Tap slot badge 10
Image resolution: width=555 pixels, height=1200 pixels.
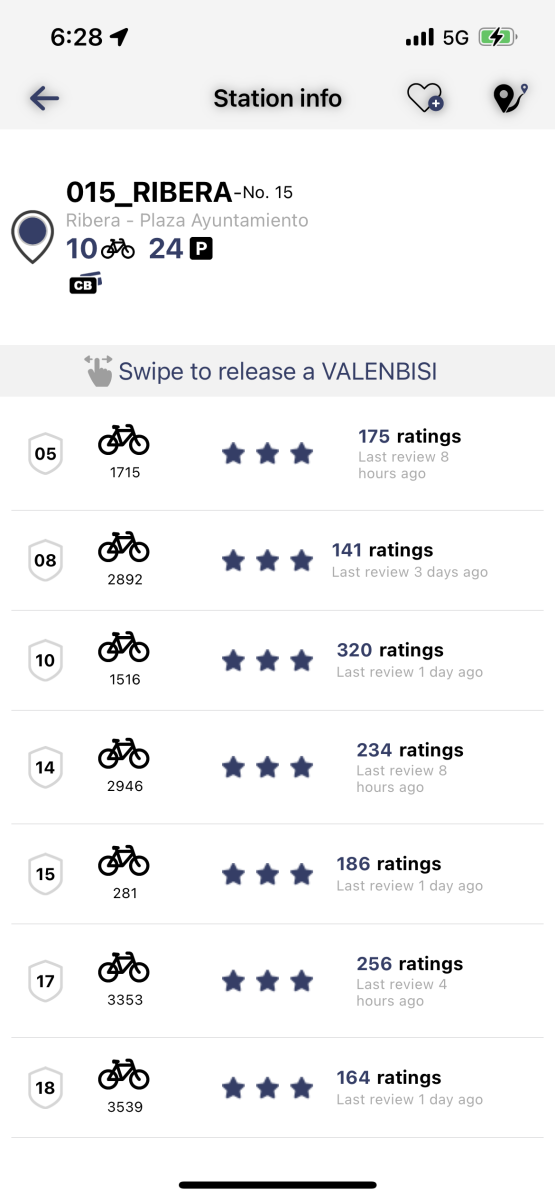coord(45,661)
